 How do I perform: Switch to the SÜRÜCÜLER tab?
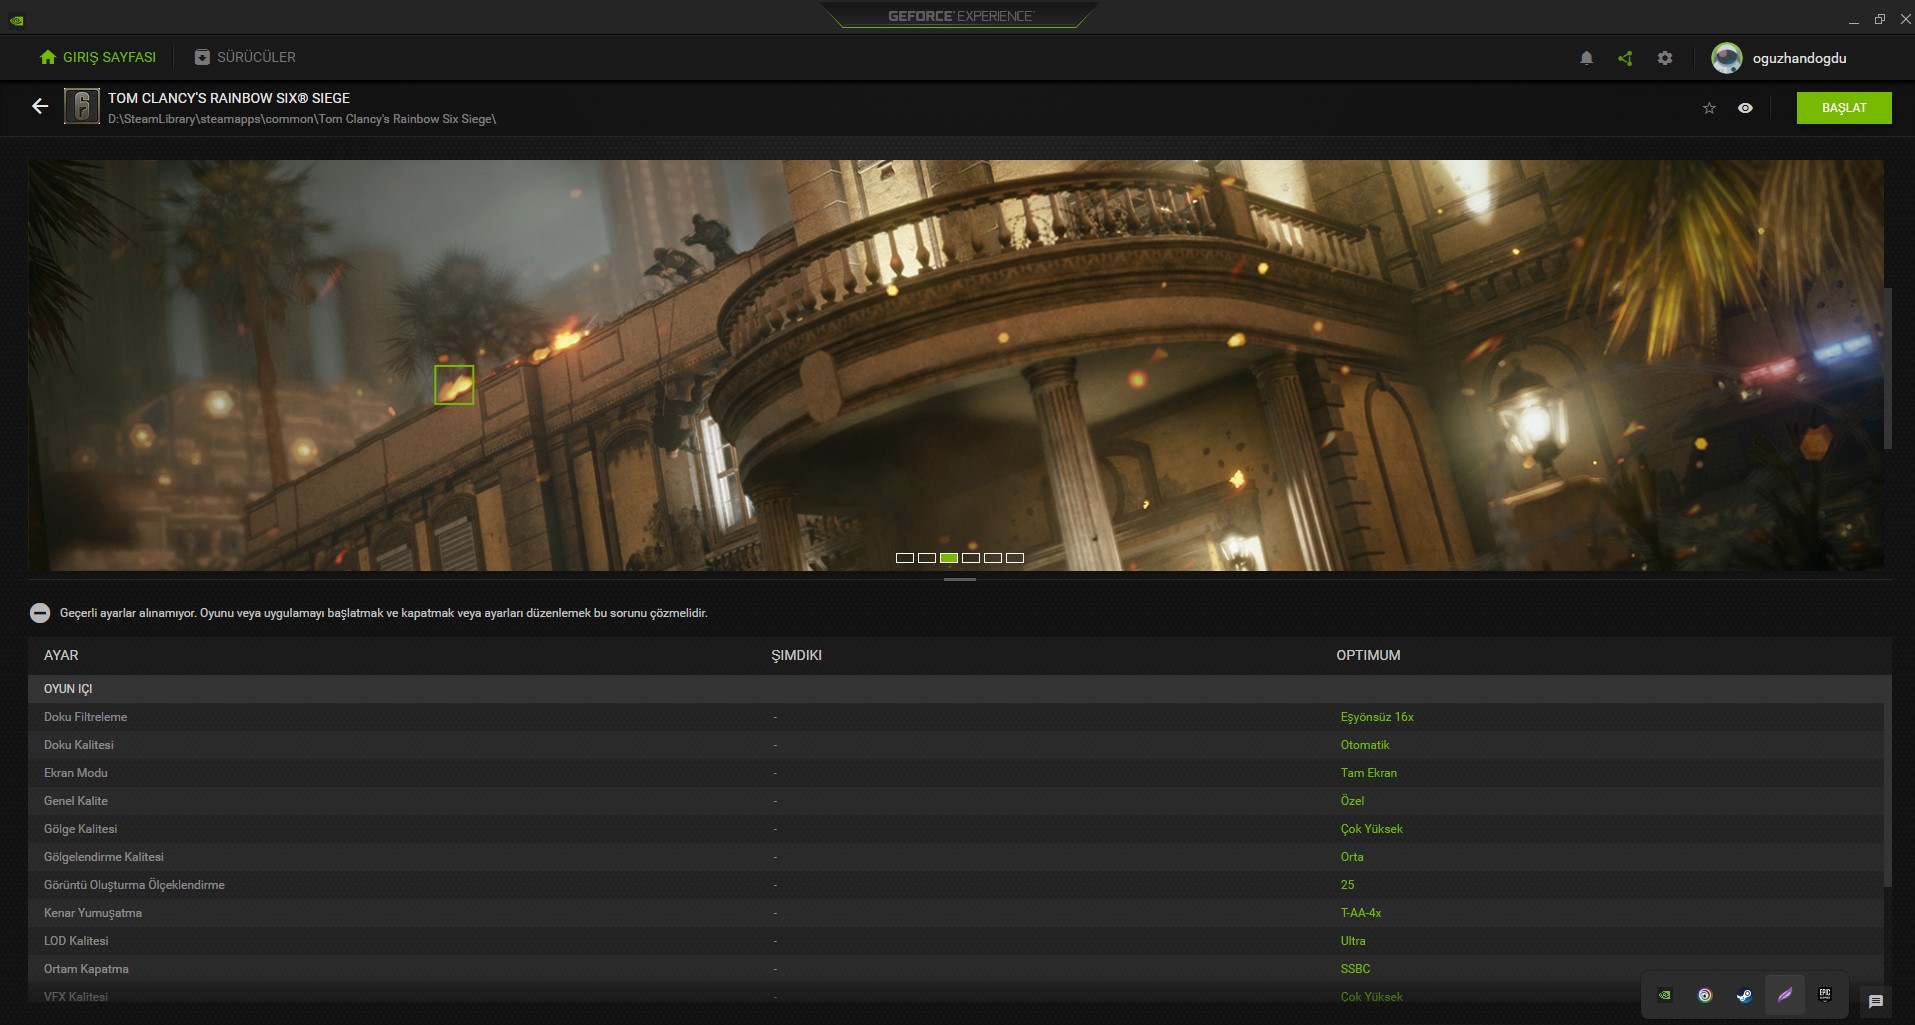tap(245, 57)
